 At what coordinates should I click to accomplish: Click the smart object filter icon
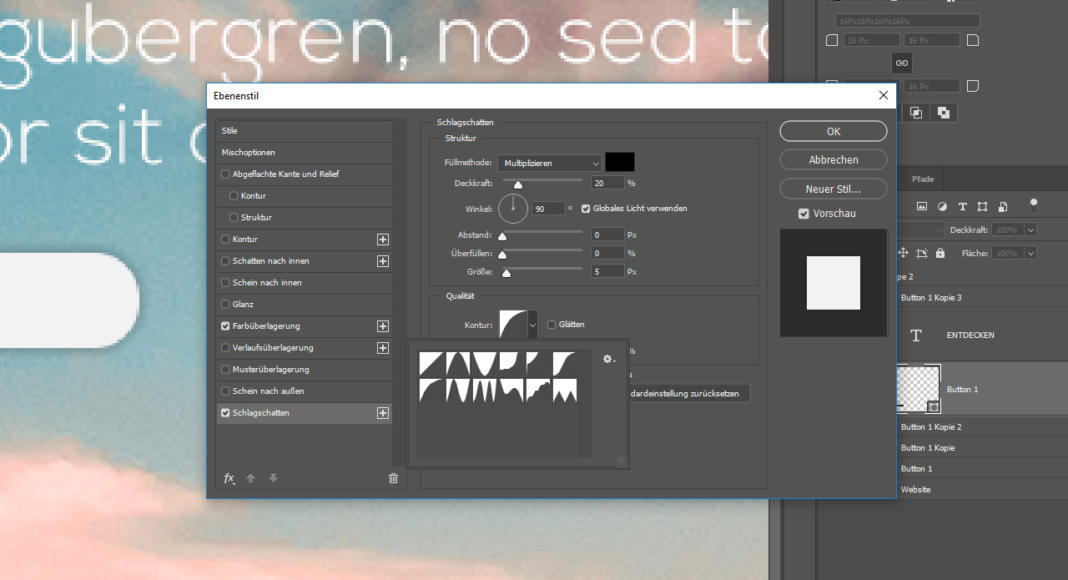1003,207
